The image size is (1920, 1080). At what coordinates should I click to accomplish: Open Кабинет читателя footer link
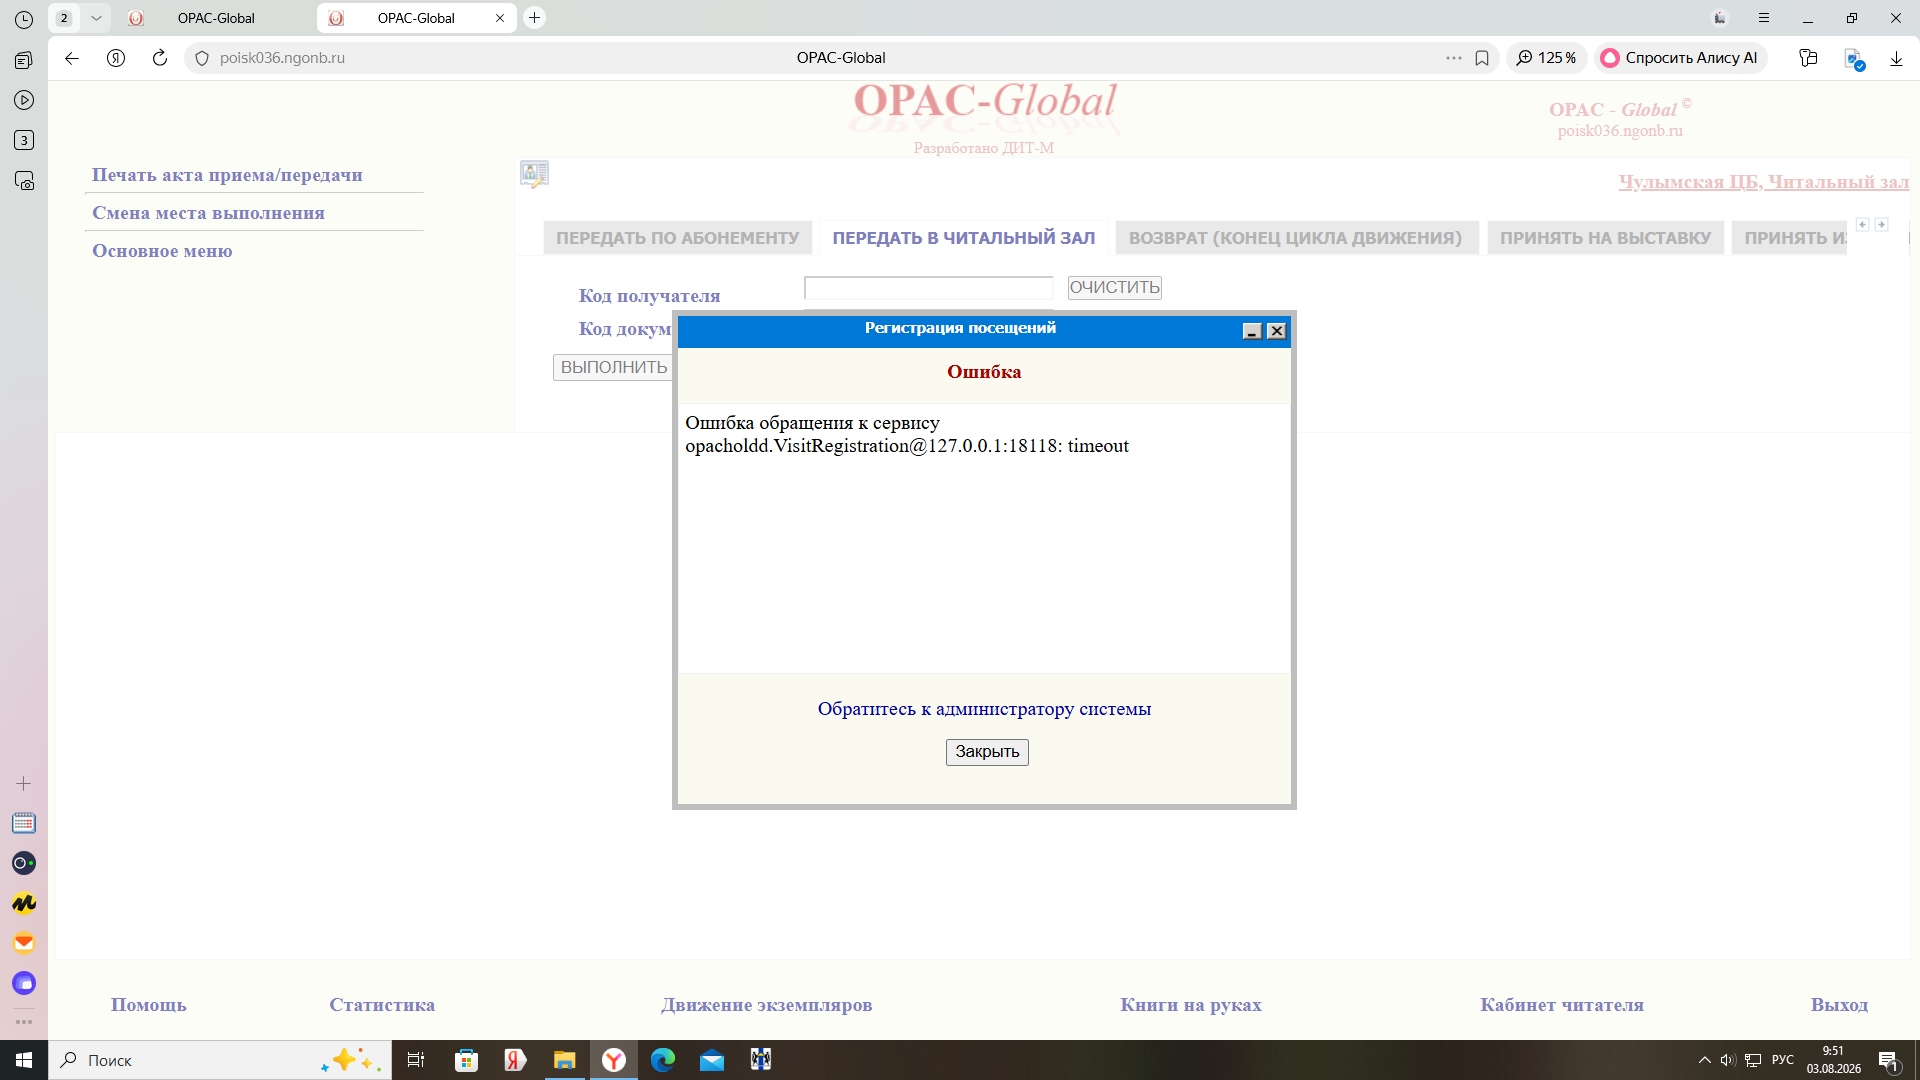pos(1562,1005)
